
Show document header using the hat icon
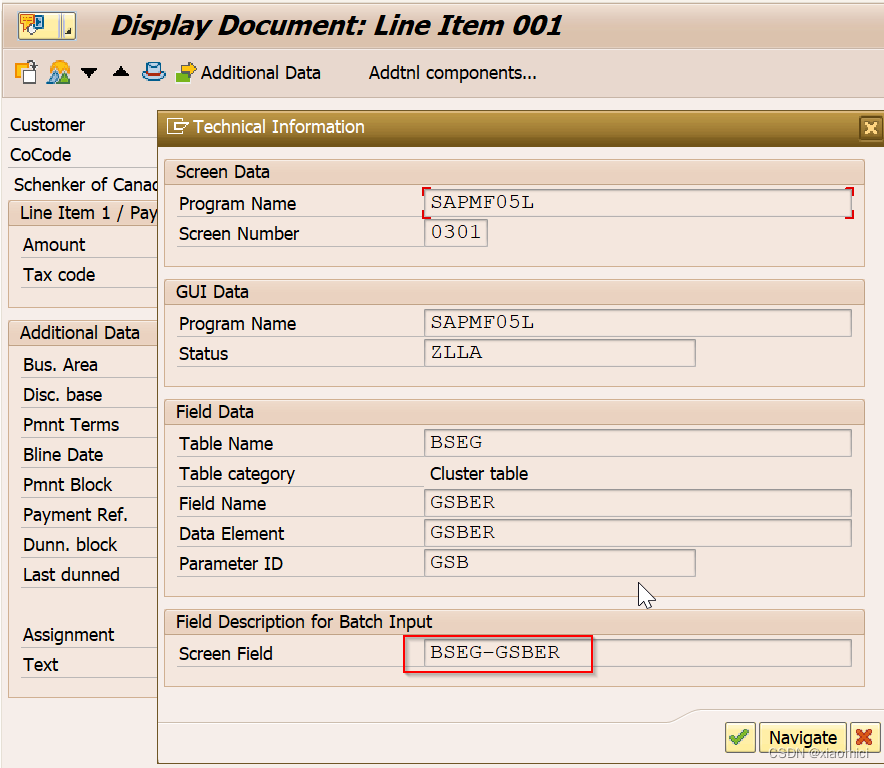153,72
